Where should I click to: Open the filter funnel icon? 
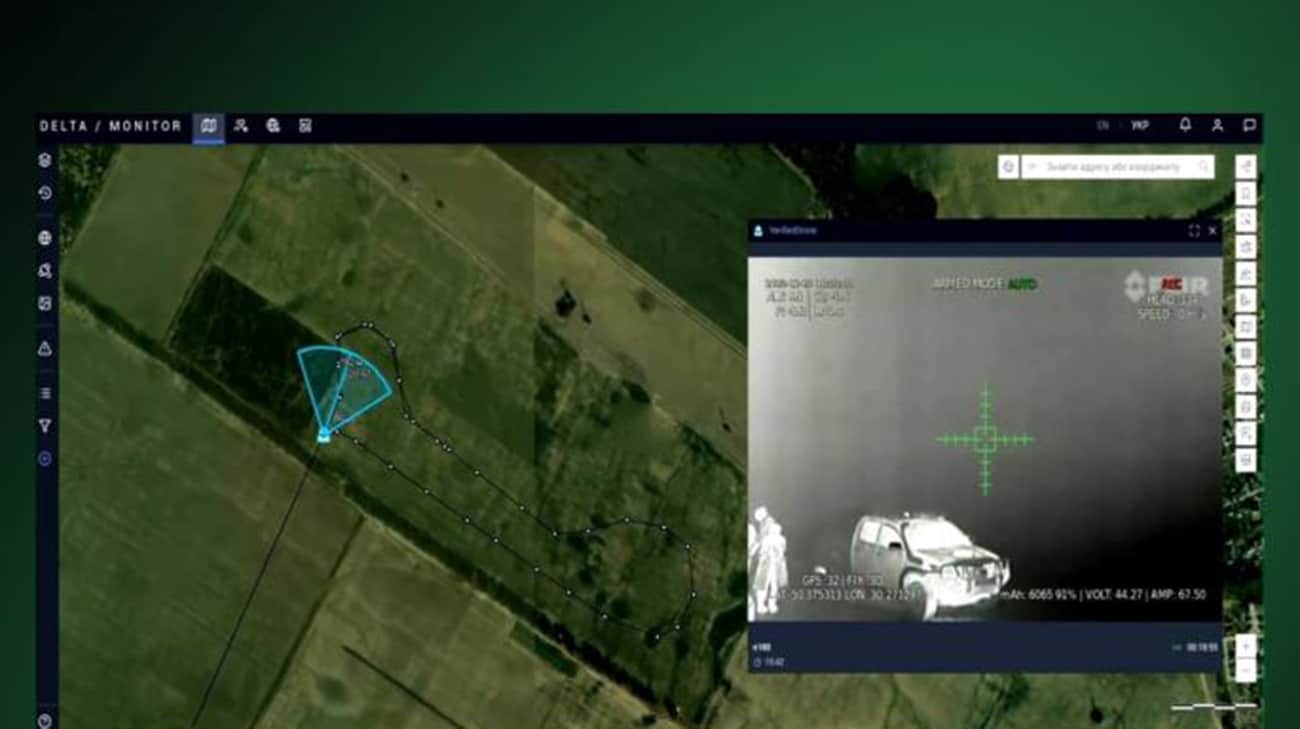coord(45,426)
